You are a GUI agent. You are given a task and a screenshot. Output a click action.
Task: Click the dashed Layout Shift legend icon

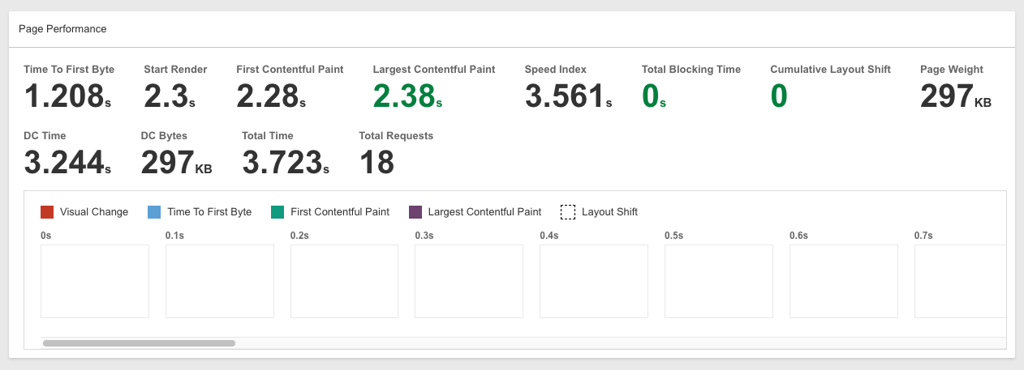[568, 212]
